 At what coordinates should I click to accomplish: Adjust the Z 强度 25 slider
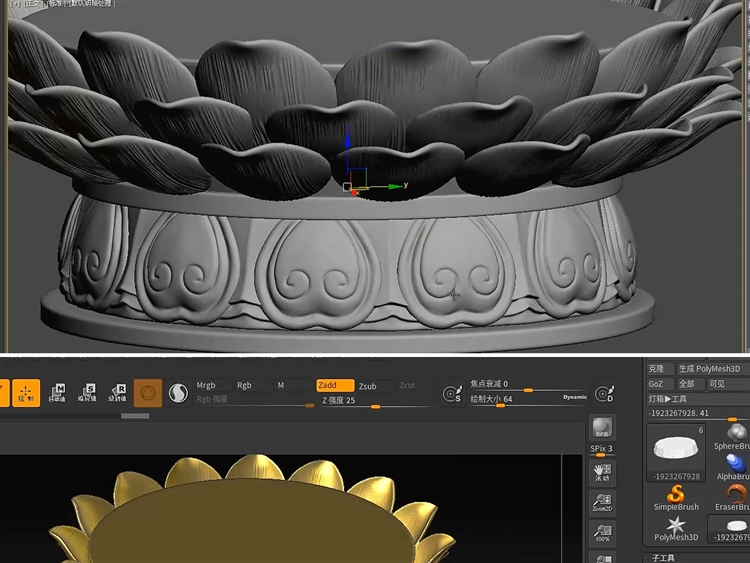pyautogui.click(x=375, y=402)
